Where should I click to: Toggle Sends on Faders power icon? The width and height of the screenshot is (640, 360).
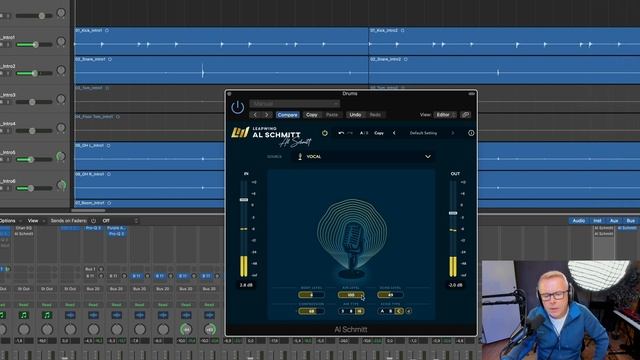tap(93, 220)
